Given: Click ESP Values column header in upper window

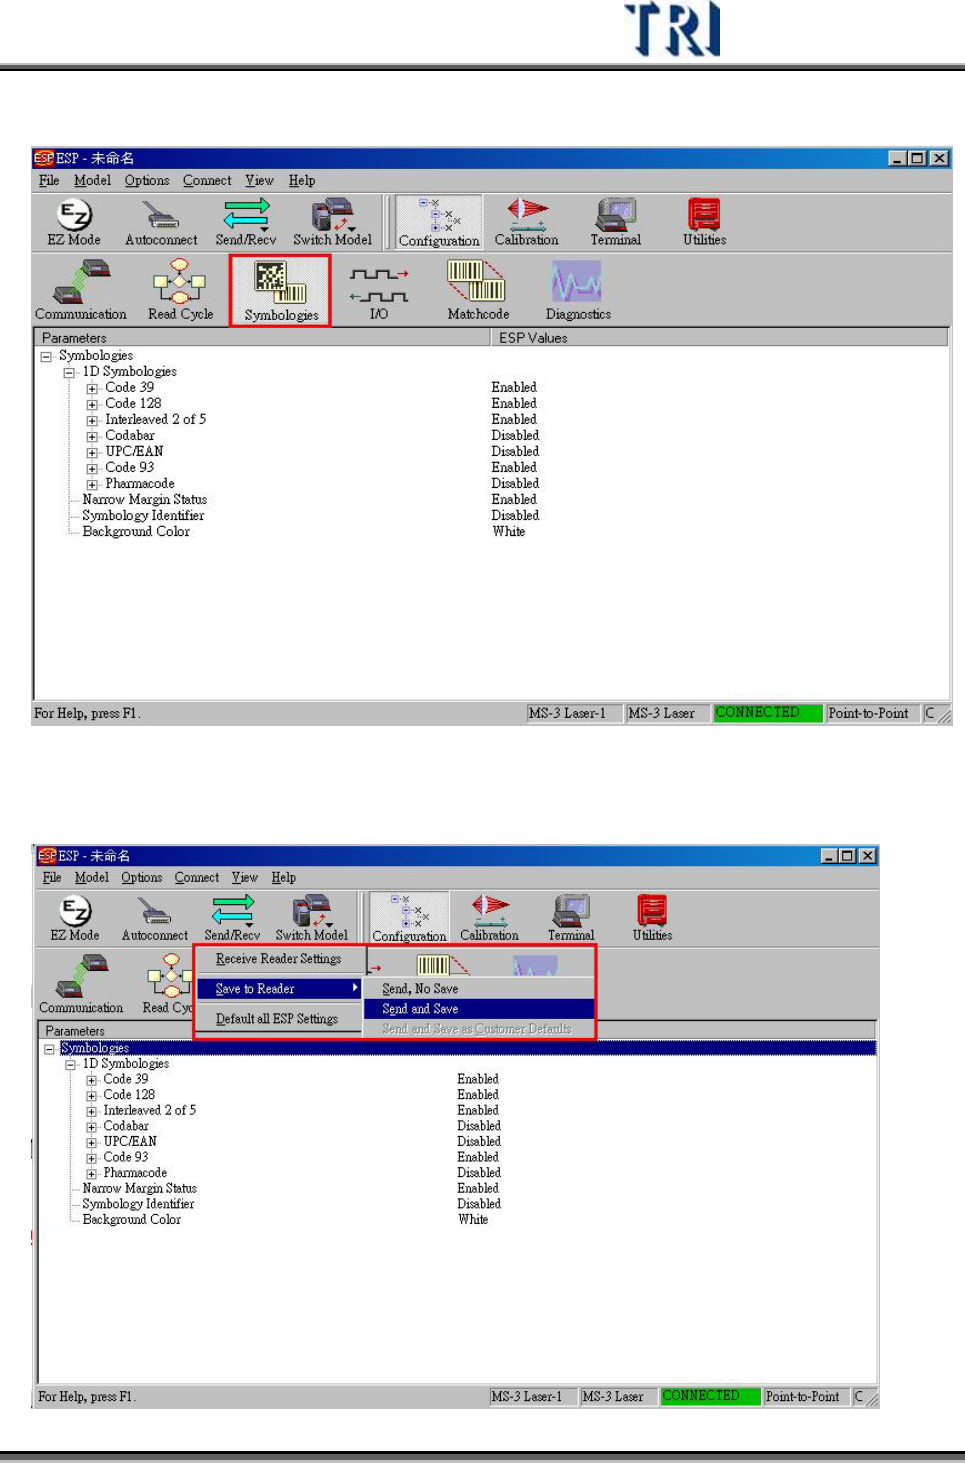Looking at the screenshot, I should pos(720,338).
